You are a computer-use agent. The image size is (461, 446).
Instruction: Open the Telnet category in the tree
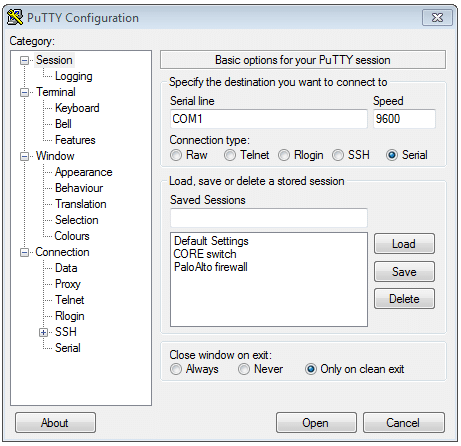pyautogui.click(x=69, y=300)
